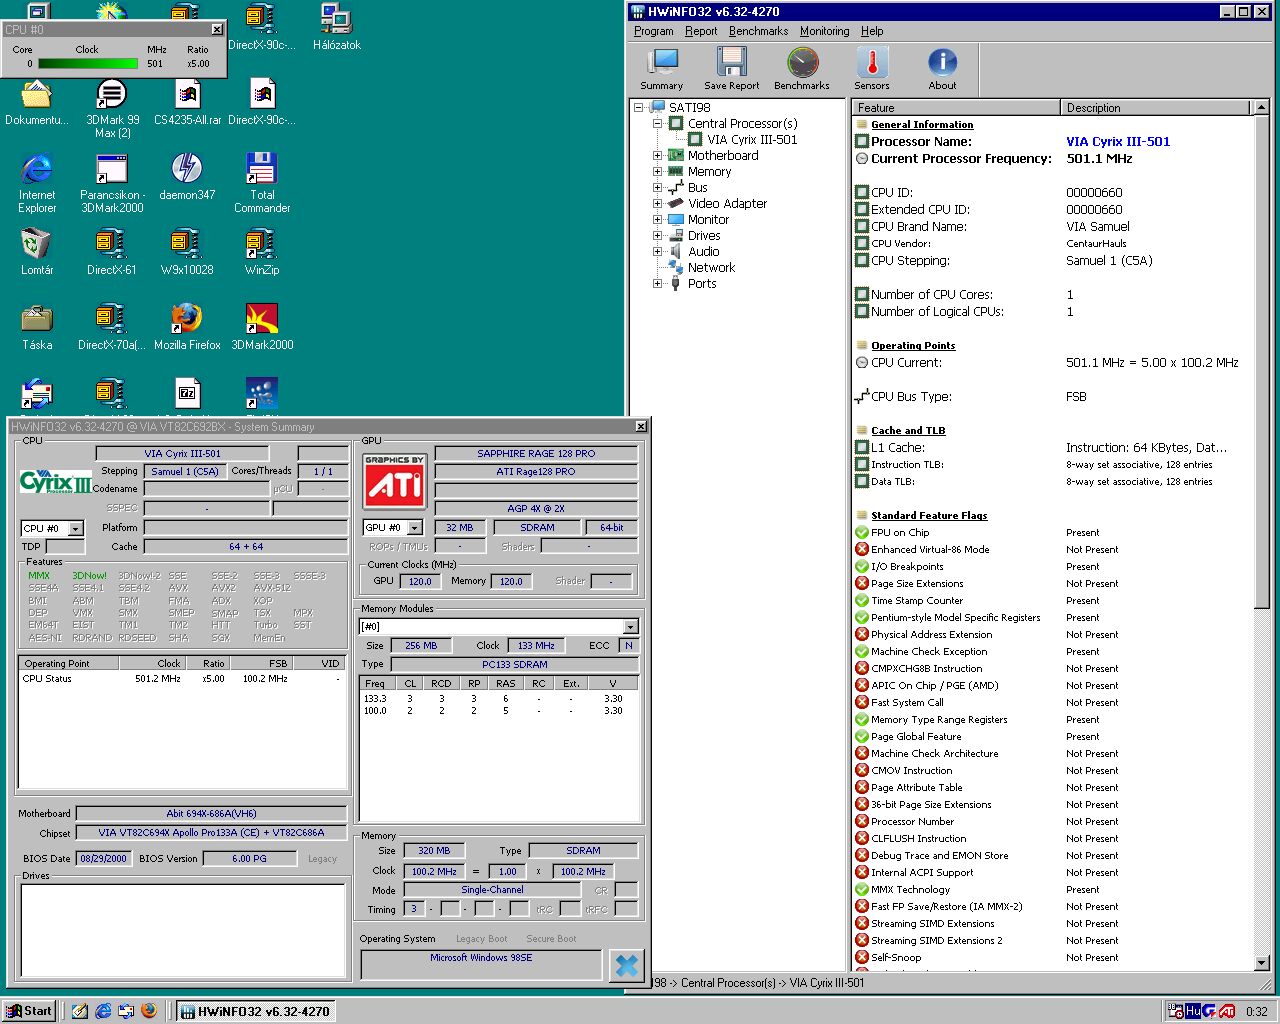This screenshot has height=1024, width=1280.
Task: Click the HWiNFO32 v6.32-4270 taskbar button
Action: point(255,1011)
